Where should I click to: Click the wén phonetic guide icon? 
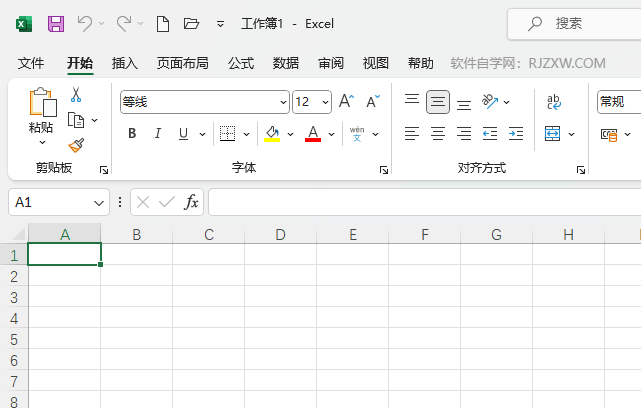[357, 134]
